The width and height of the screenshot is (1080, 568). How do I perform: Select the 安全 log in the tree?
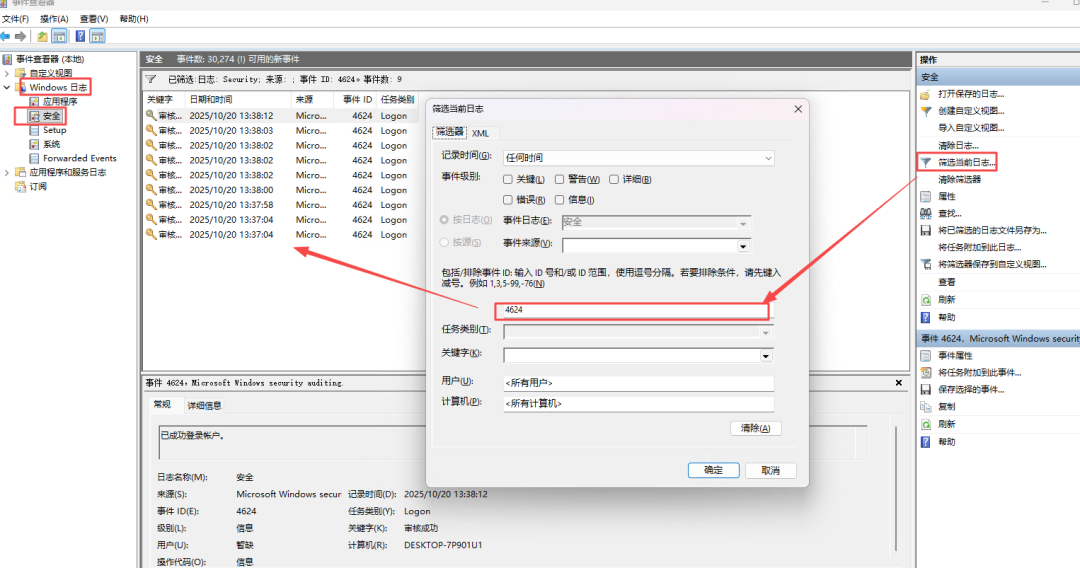[x=51, y=116]
